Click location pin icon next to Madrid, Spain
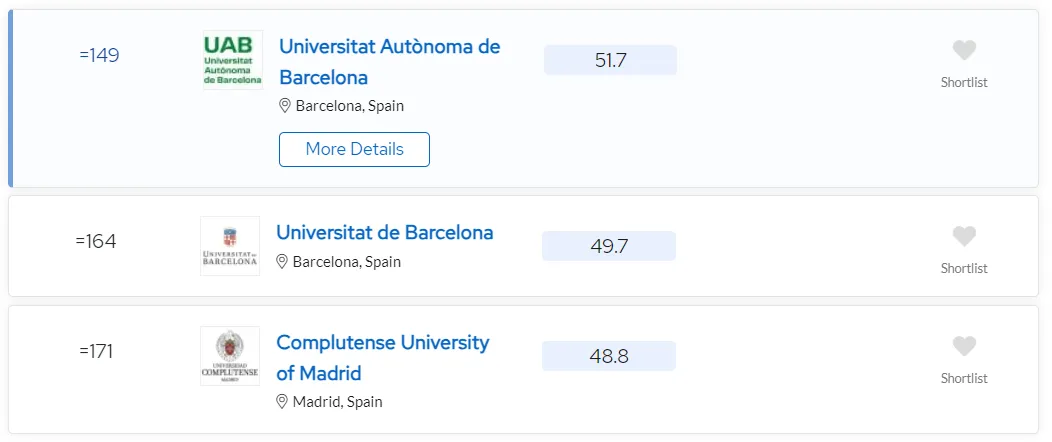Viewport: 1052px width, 442px height. 282,402
